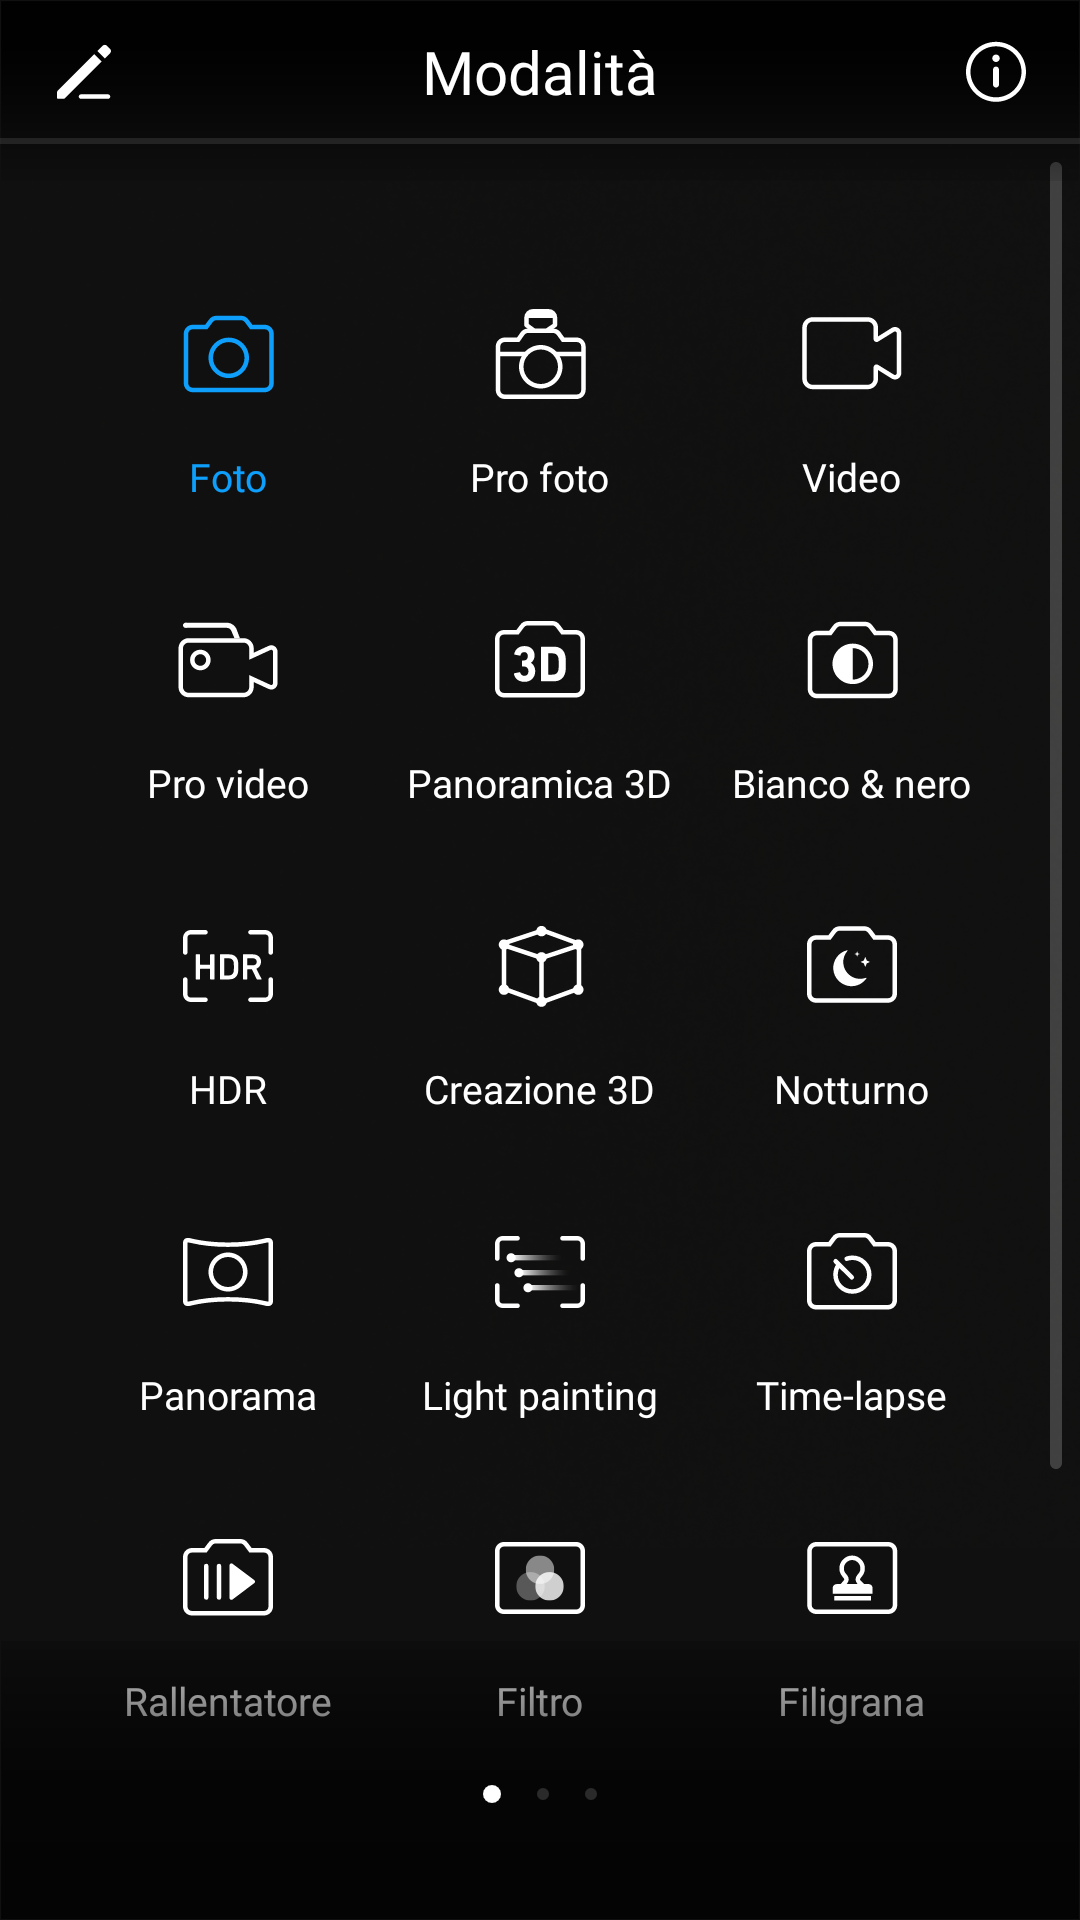Choose Rallentatore slow-motion mode
1080x1920 pixels.
pos(228,1578)
